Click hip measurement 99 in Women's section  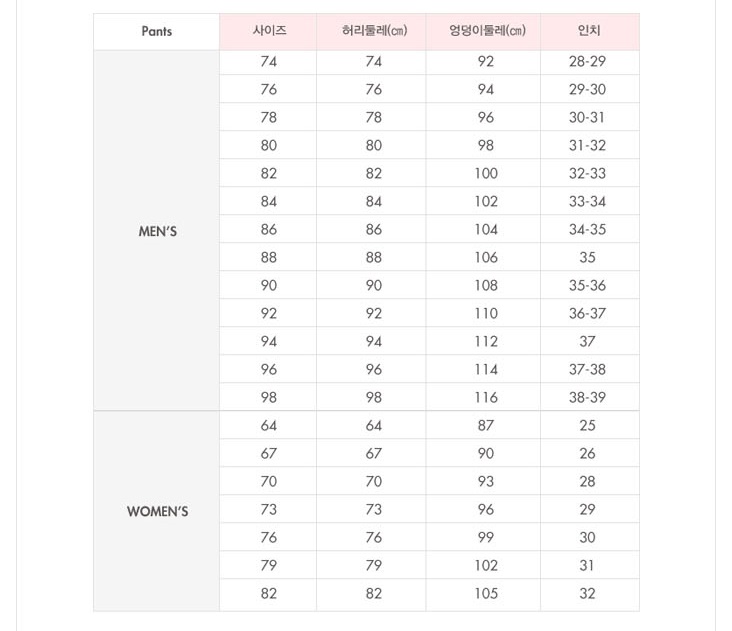(x=486, y=537)
